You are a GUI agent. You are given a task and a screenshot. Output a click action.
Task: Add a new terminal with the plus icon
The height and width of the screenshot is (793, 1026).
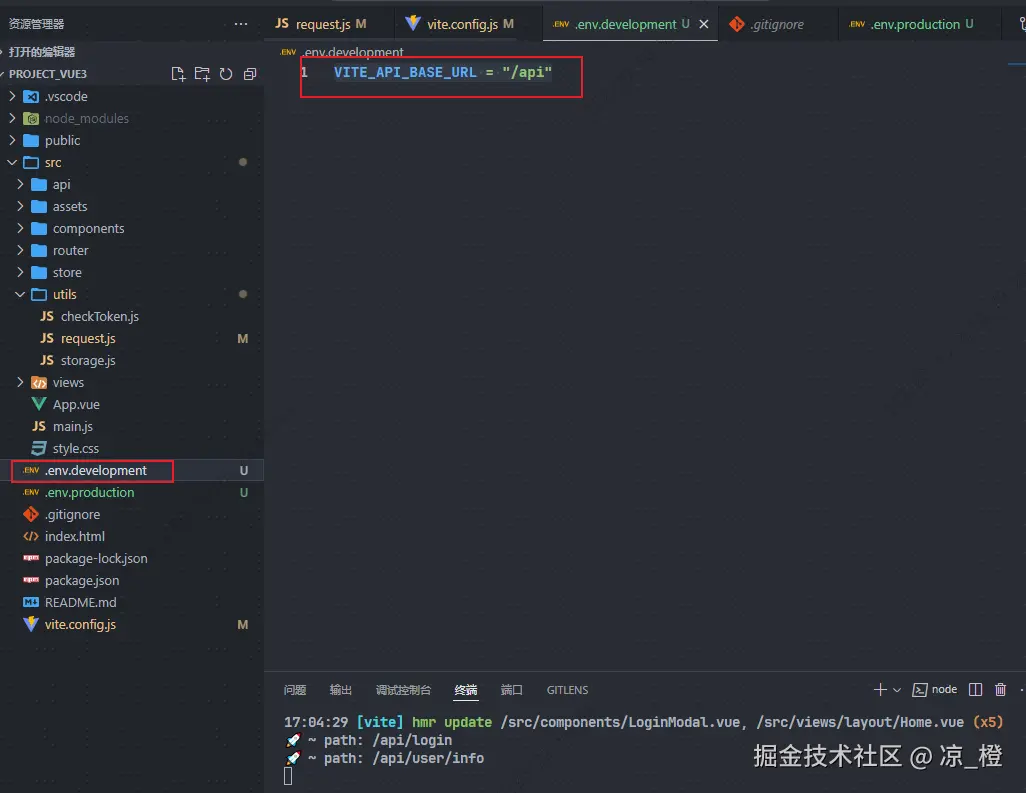point(880,690)
